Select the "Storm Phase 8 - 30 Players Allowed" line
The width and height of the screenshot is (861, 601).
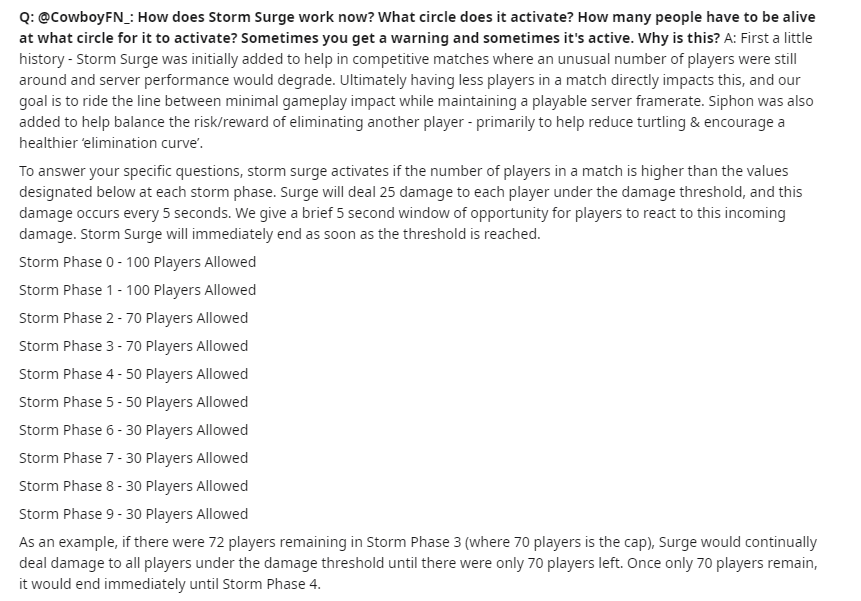[x=133, y=486]
